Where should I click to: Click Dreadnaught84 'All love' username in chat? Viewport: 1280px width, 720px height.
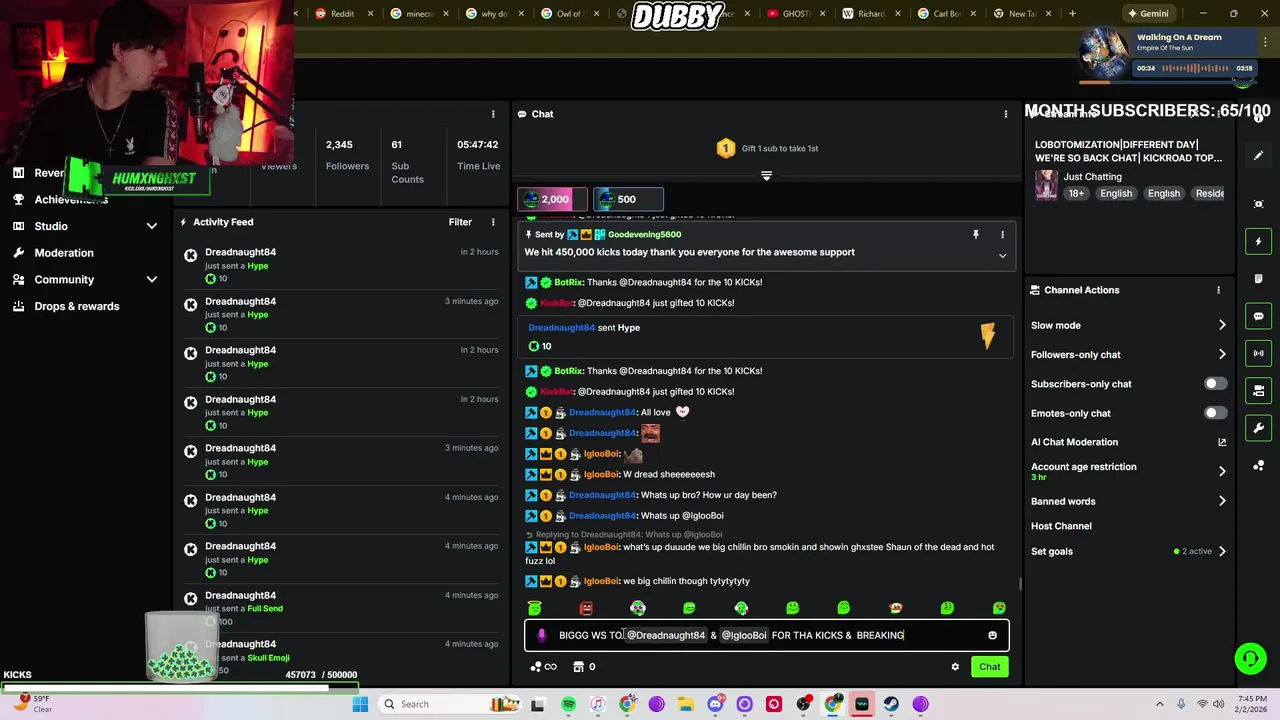click(x=602, y=412)
